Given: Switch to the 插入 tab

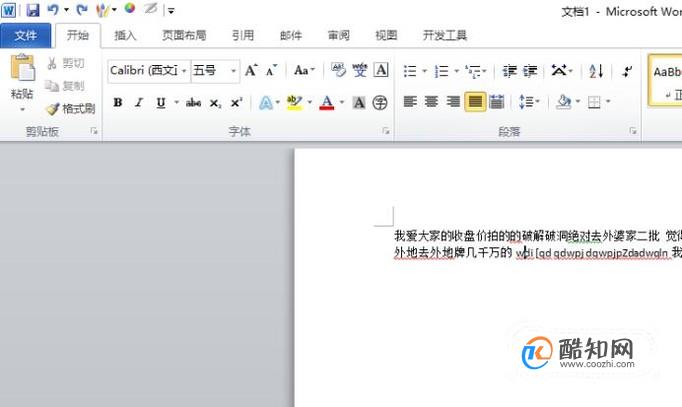Looking at the screenshot, I should pyautogui.click(x=125, y=35).
